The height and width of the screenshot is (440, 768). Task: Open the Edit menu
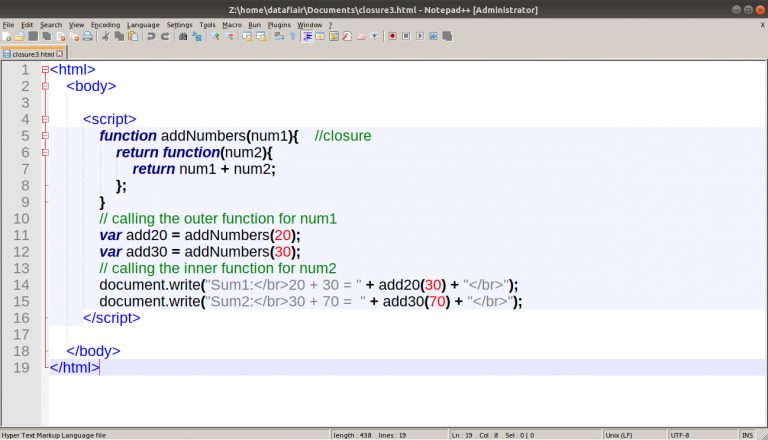coord(27,24)
